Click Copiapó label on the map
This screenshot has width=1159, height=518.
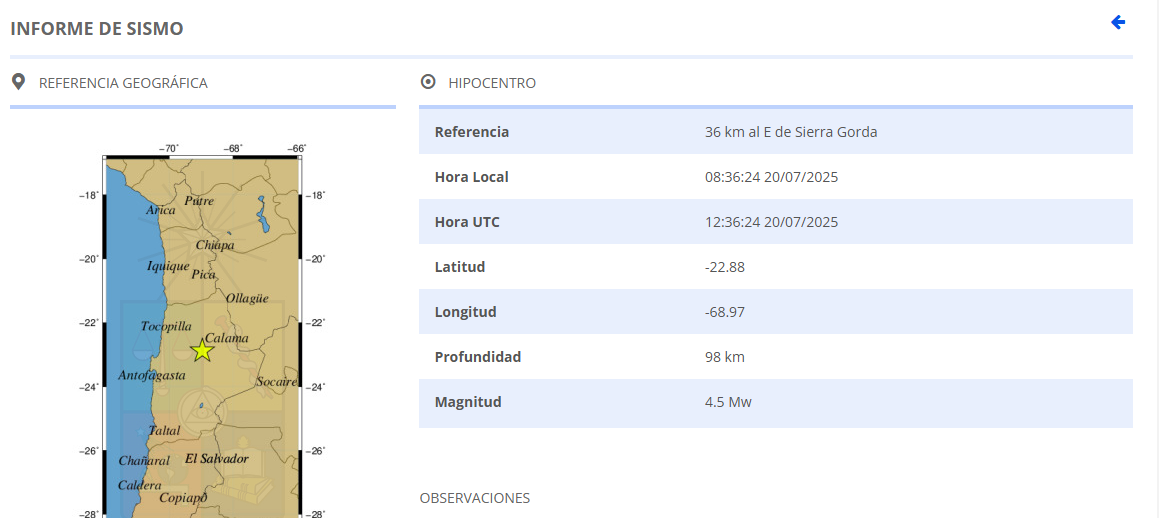coord(183,497)
